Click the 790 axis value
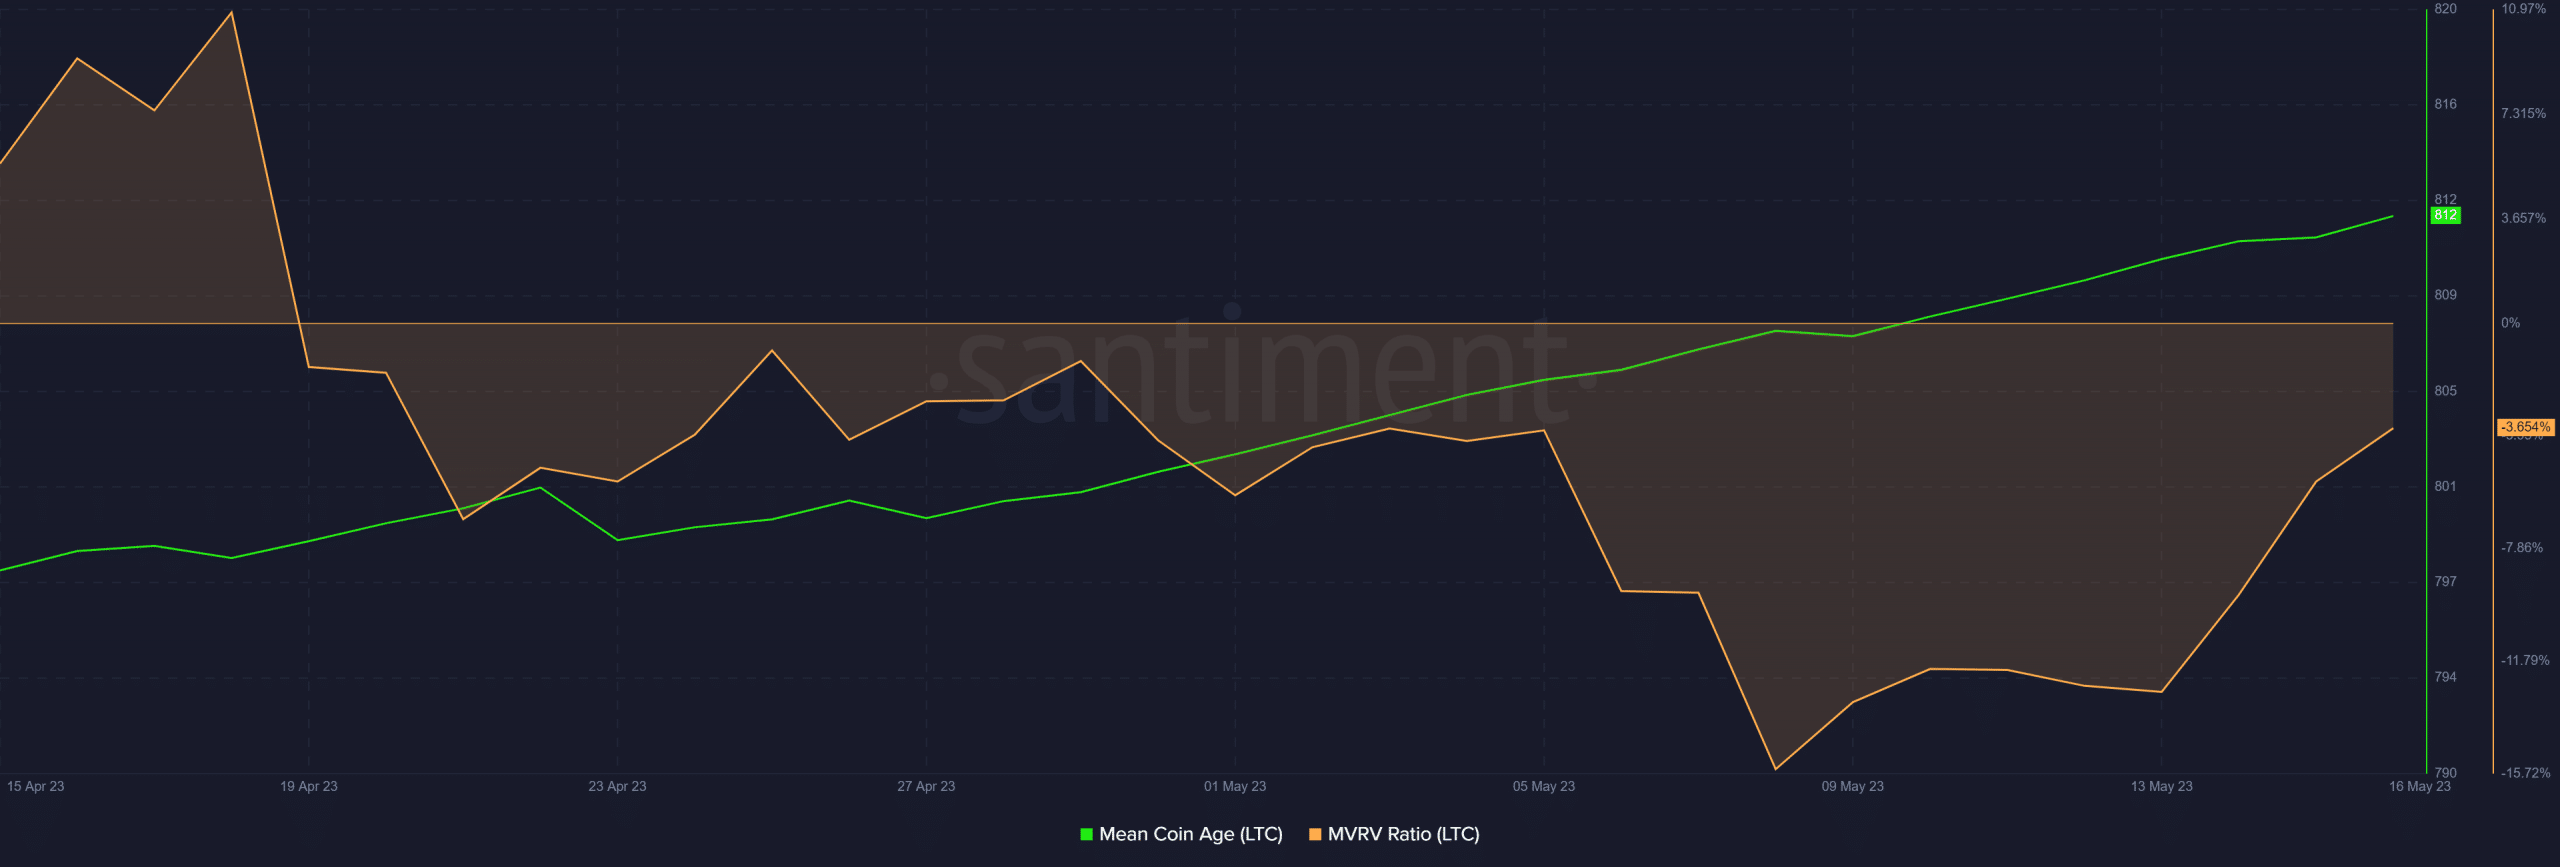 tap(2445, 773)
